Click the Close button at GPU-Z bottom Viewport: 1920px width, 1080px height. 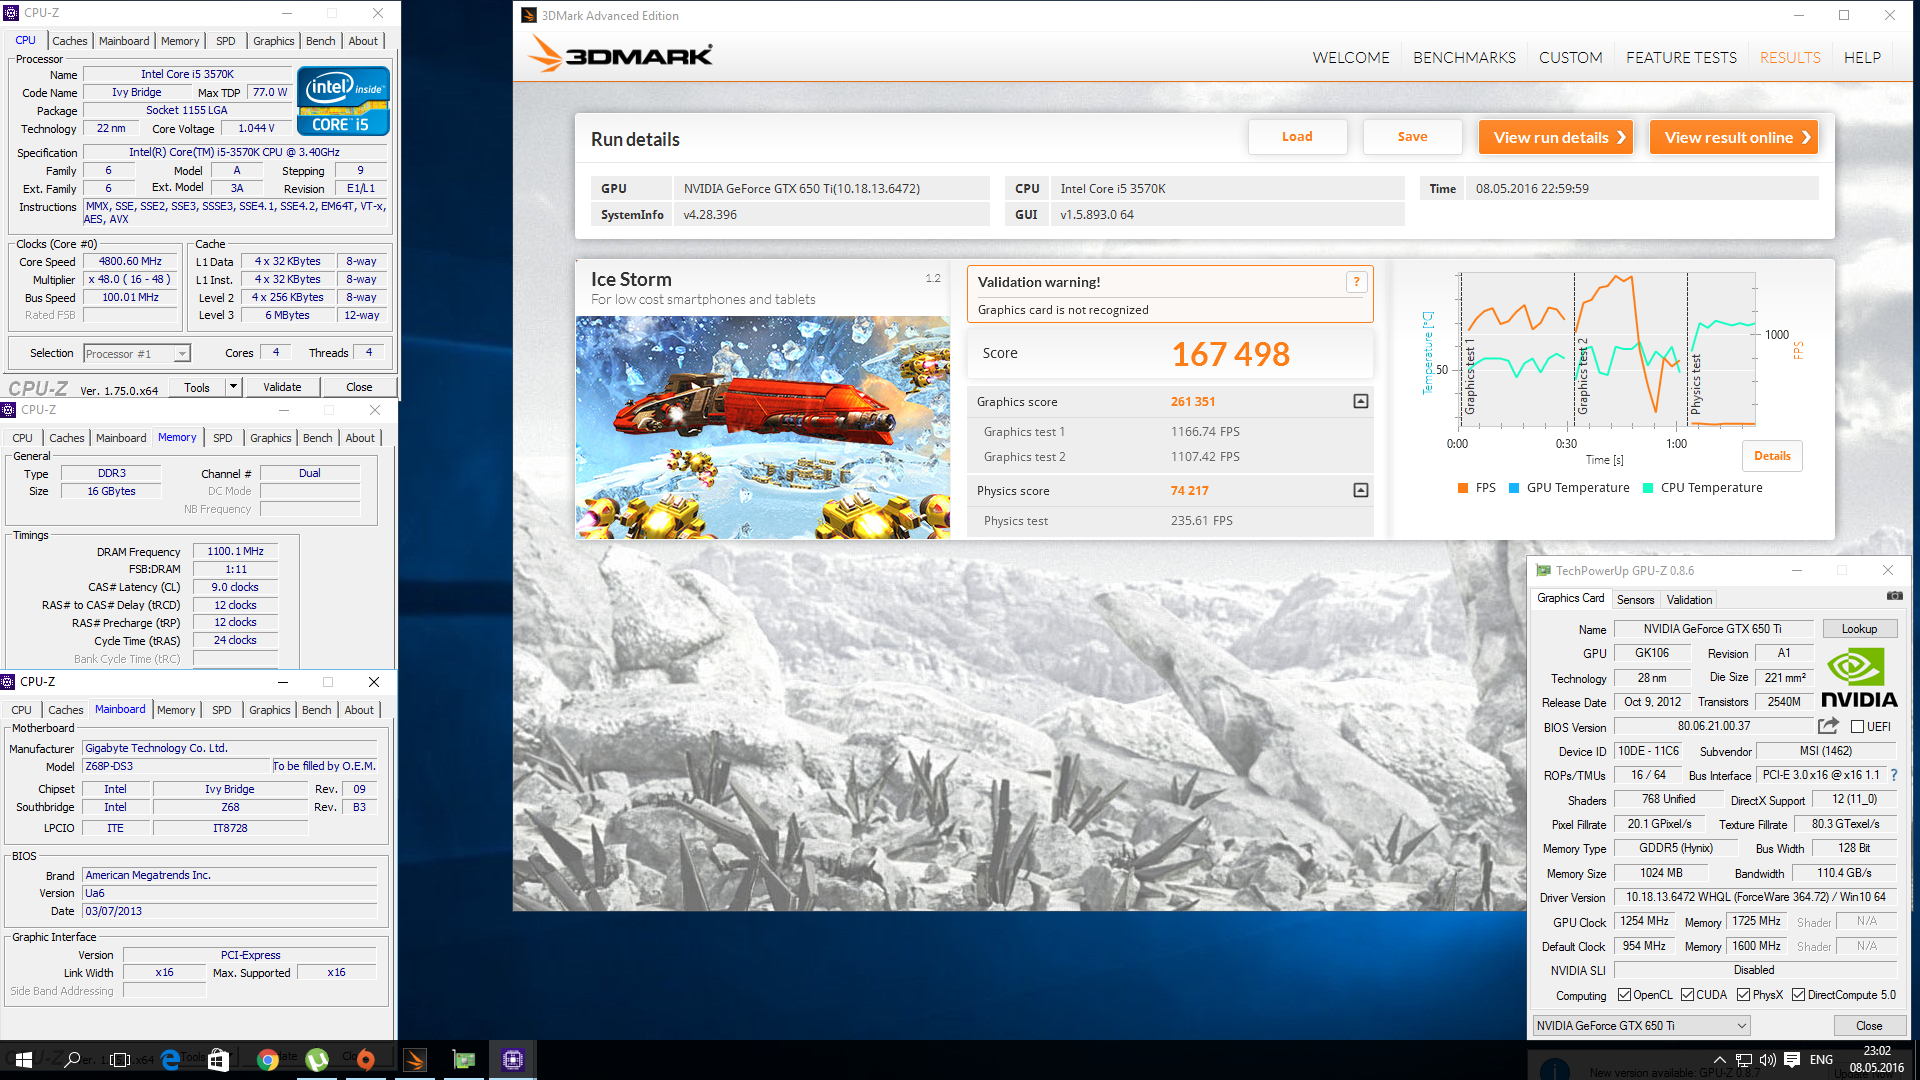1869,1026
